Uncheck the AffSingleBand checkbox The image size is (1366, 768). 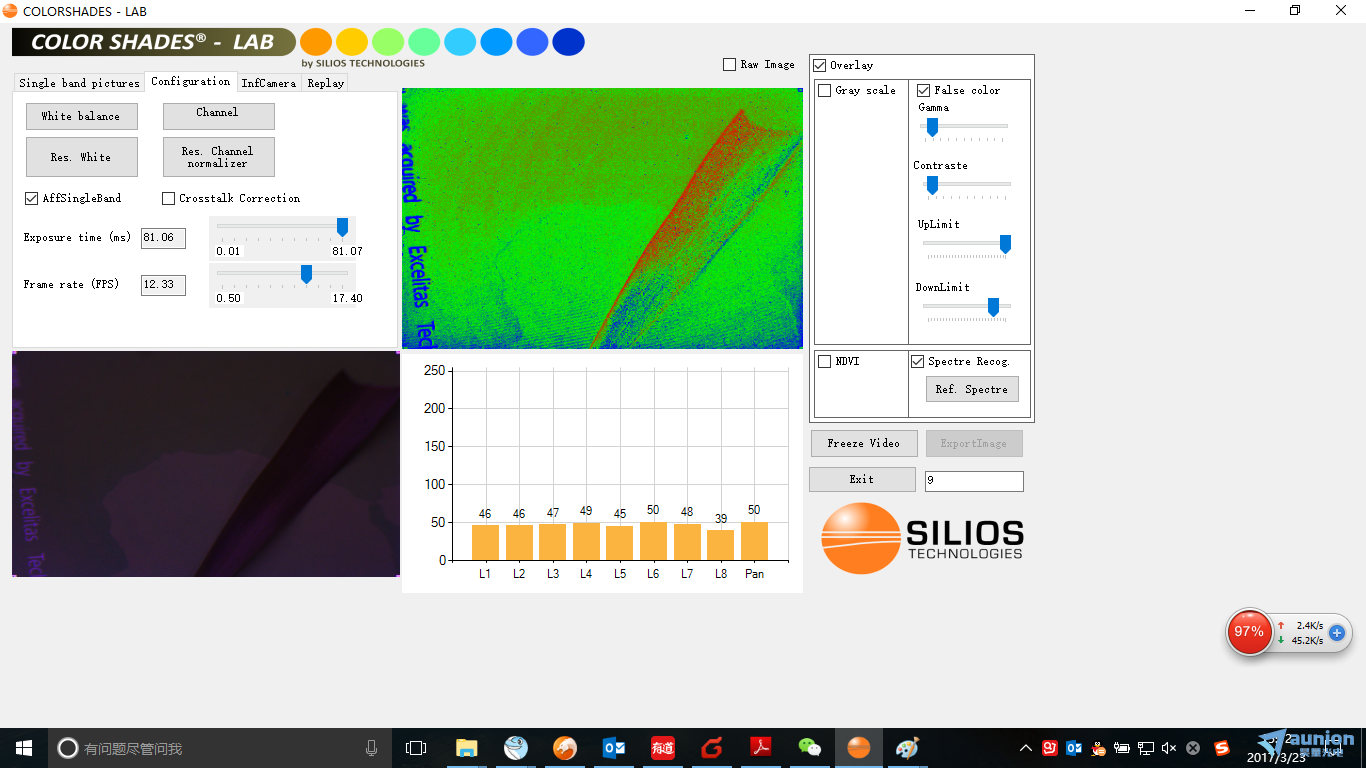pyautogui.click(x=32, y=198)
